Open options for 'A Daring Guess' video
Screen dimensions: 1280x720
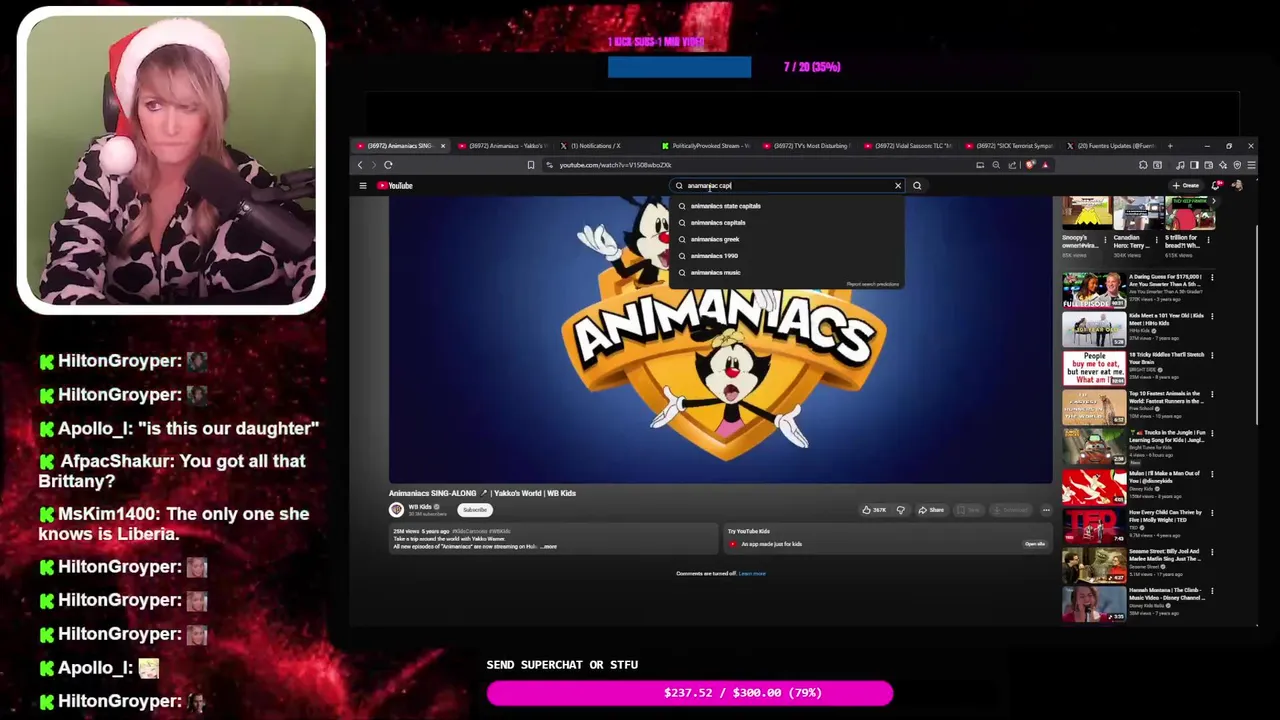[1212, 278]
